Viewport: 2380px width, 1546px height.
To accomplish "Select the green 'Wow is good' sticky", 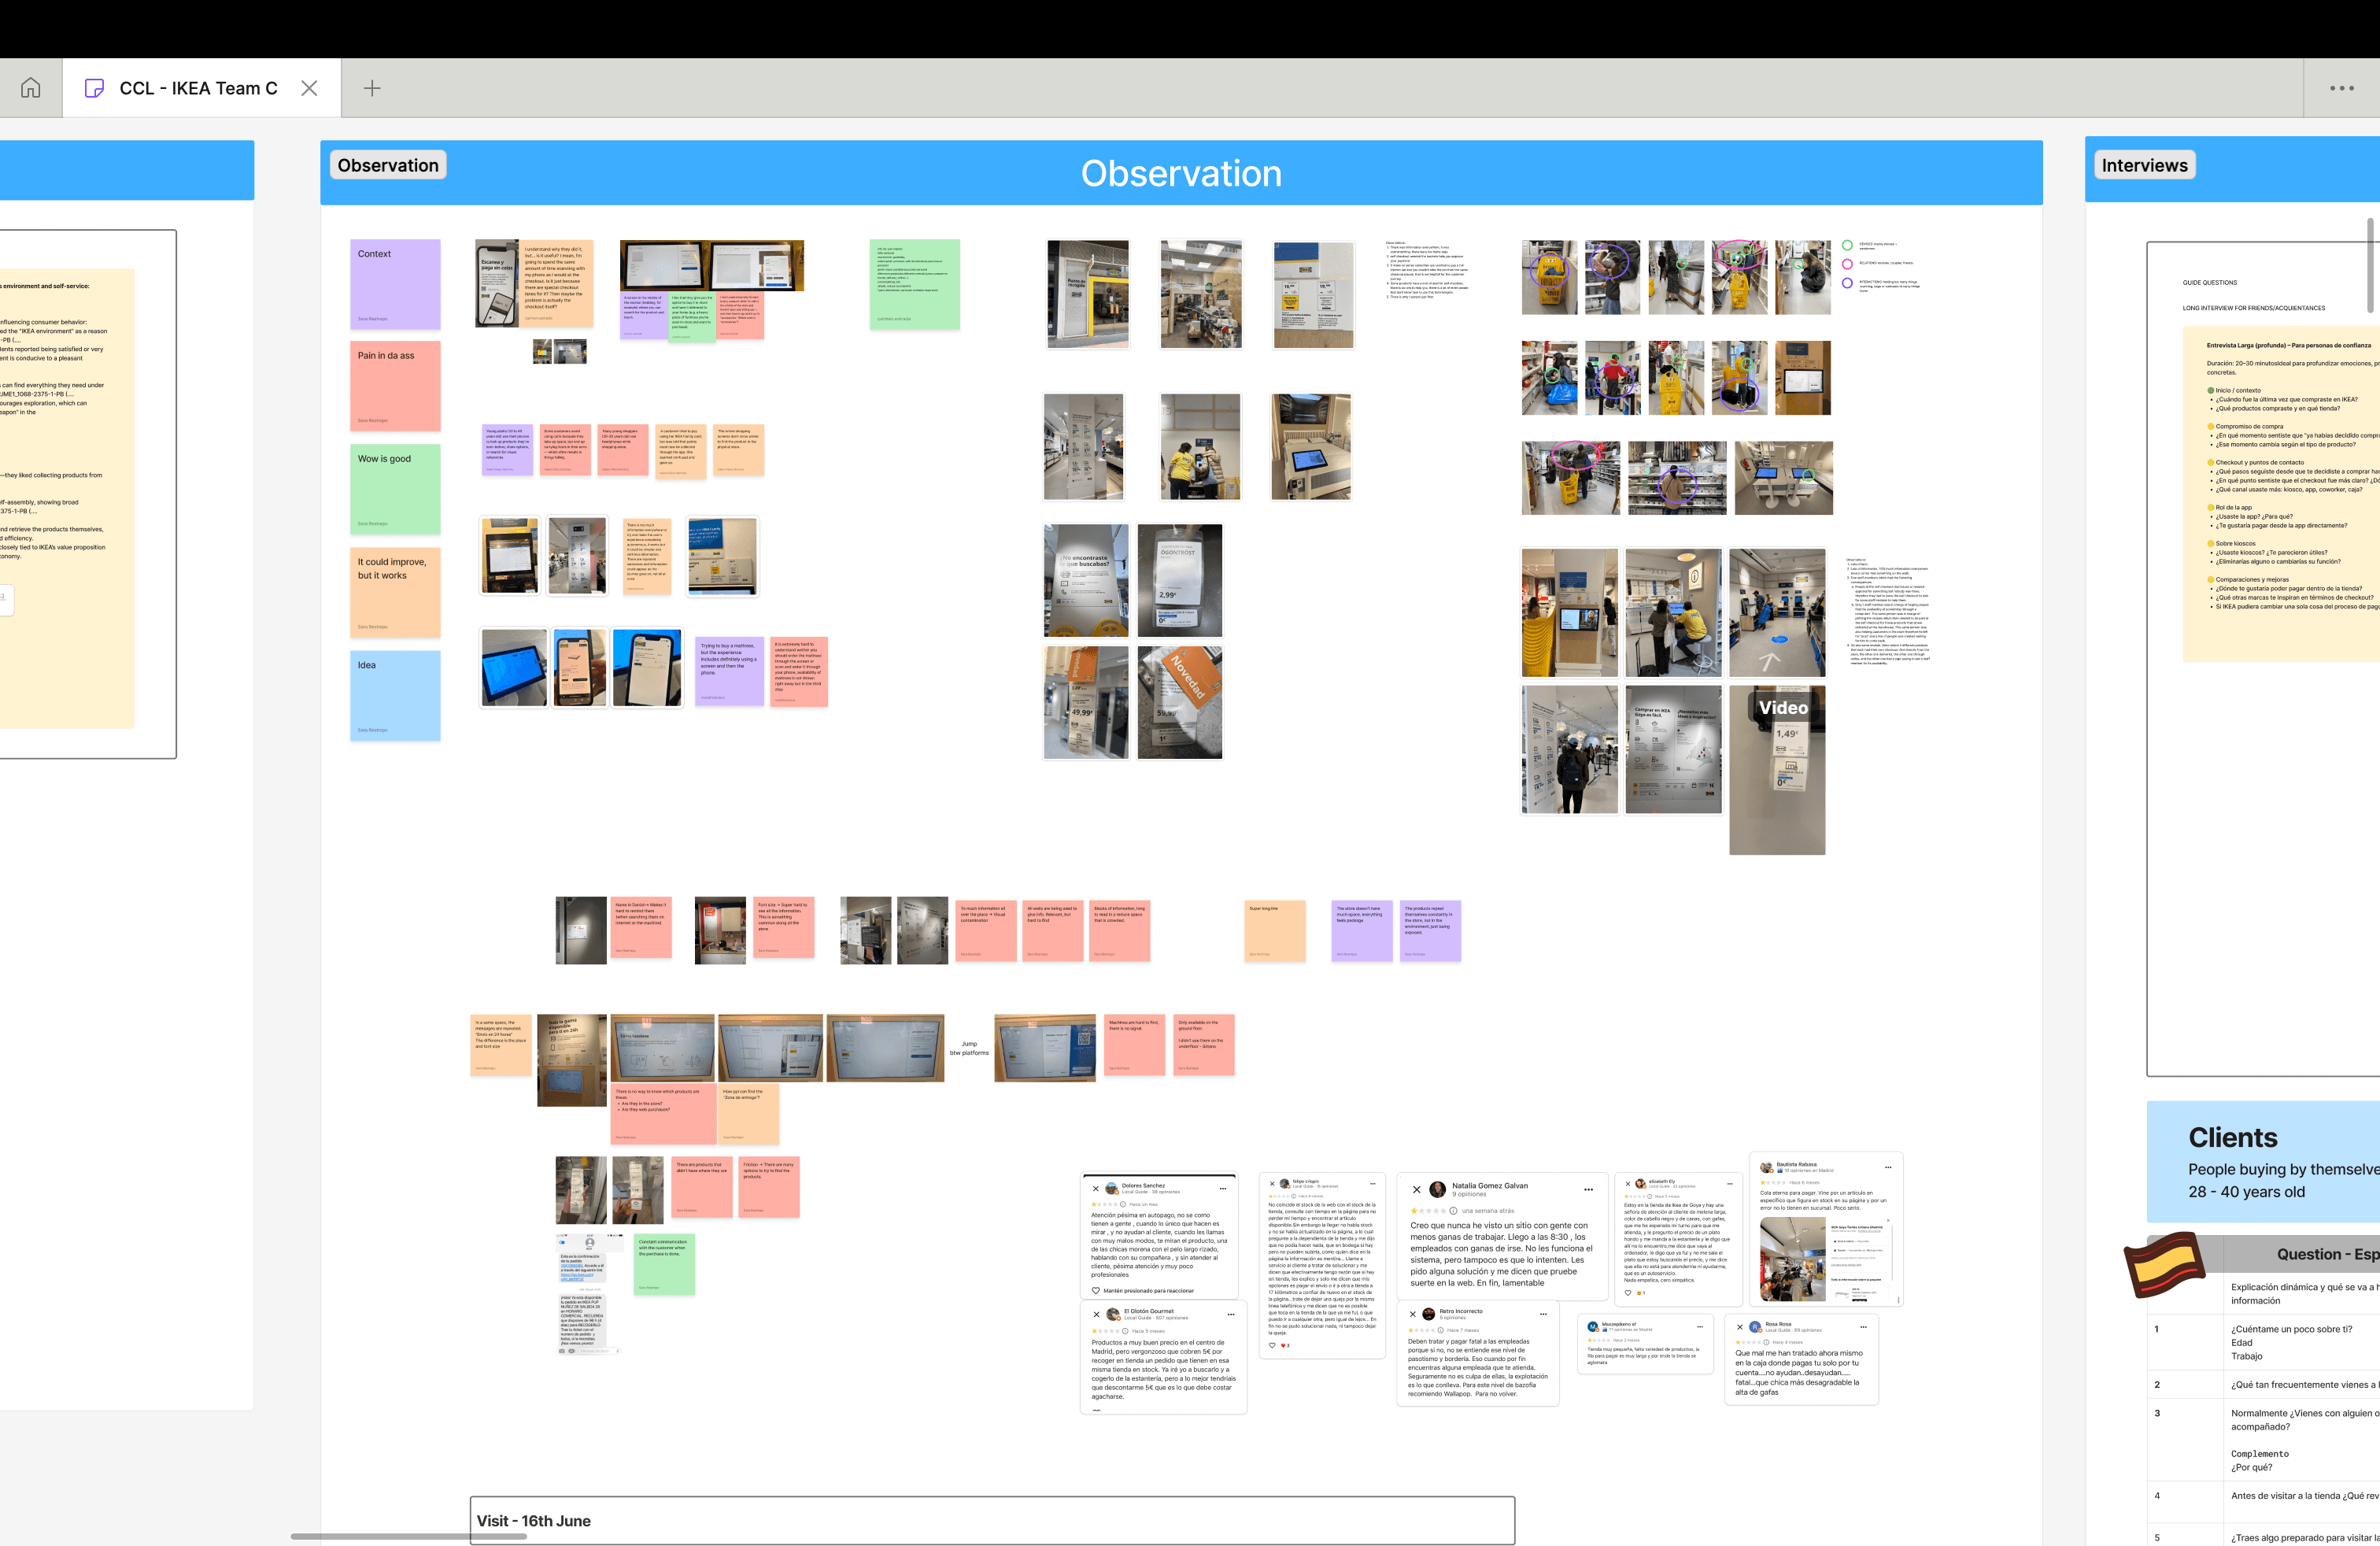I will [x=395, y=489].
